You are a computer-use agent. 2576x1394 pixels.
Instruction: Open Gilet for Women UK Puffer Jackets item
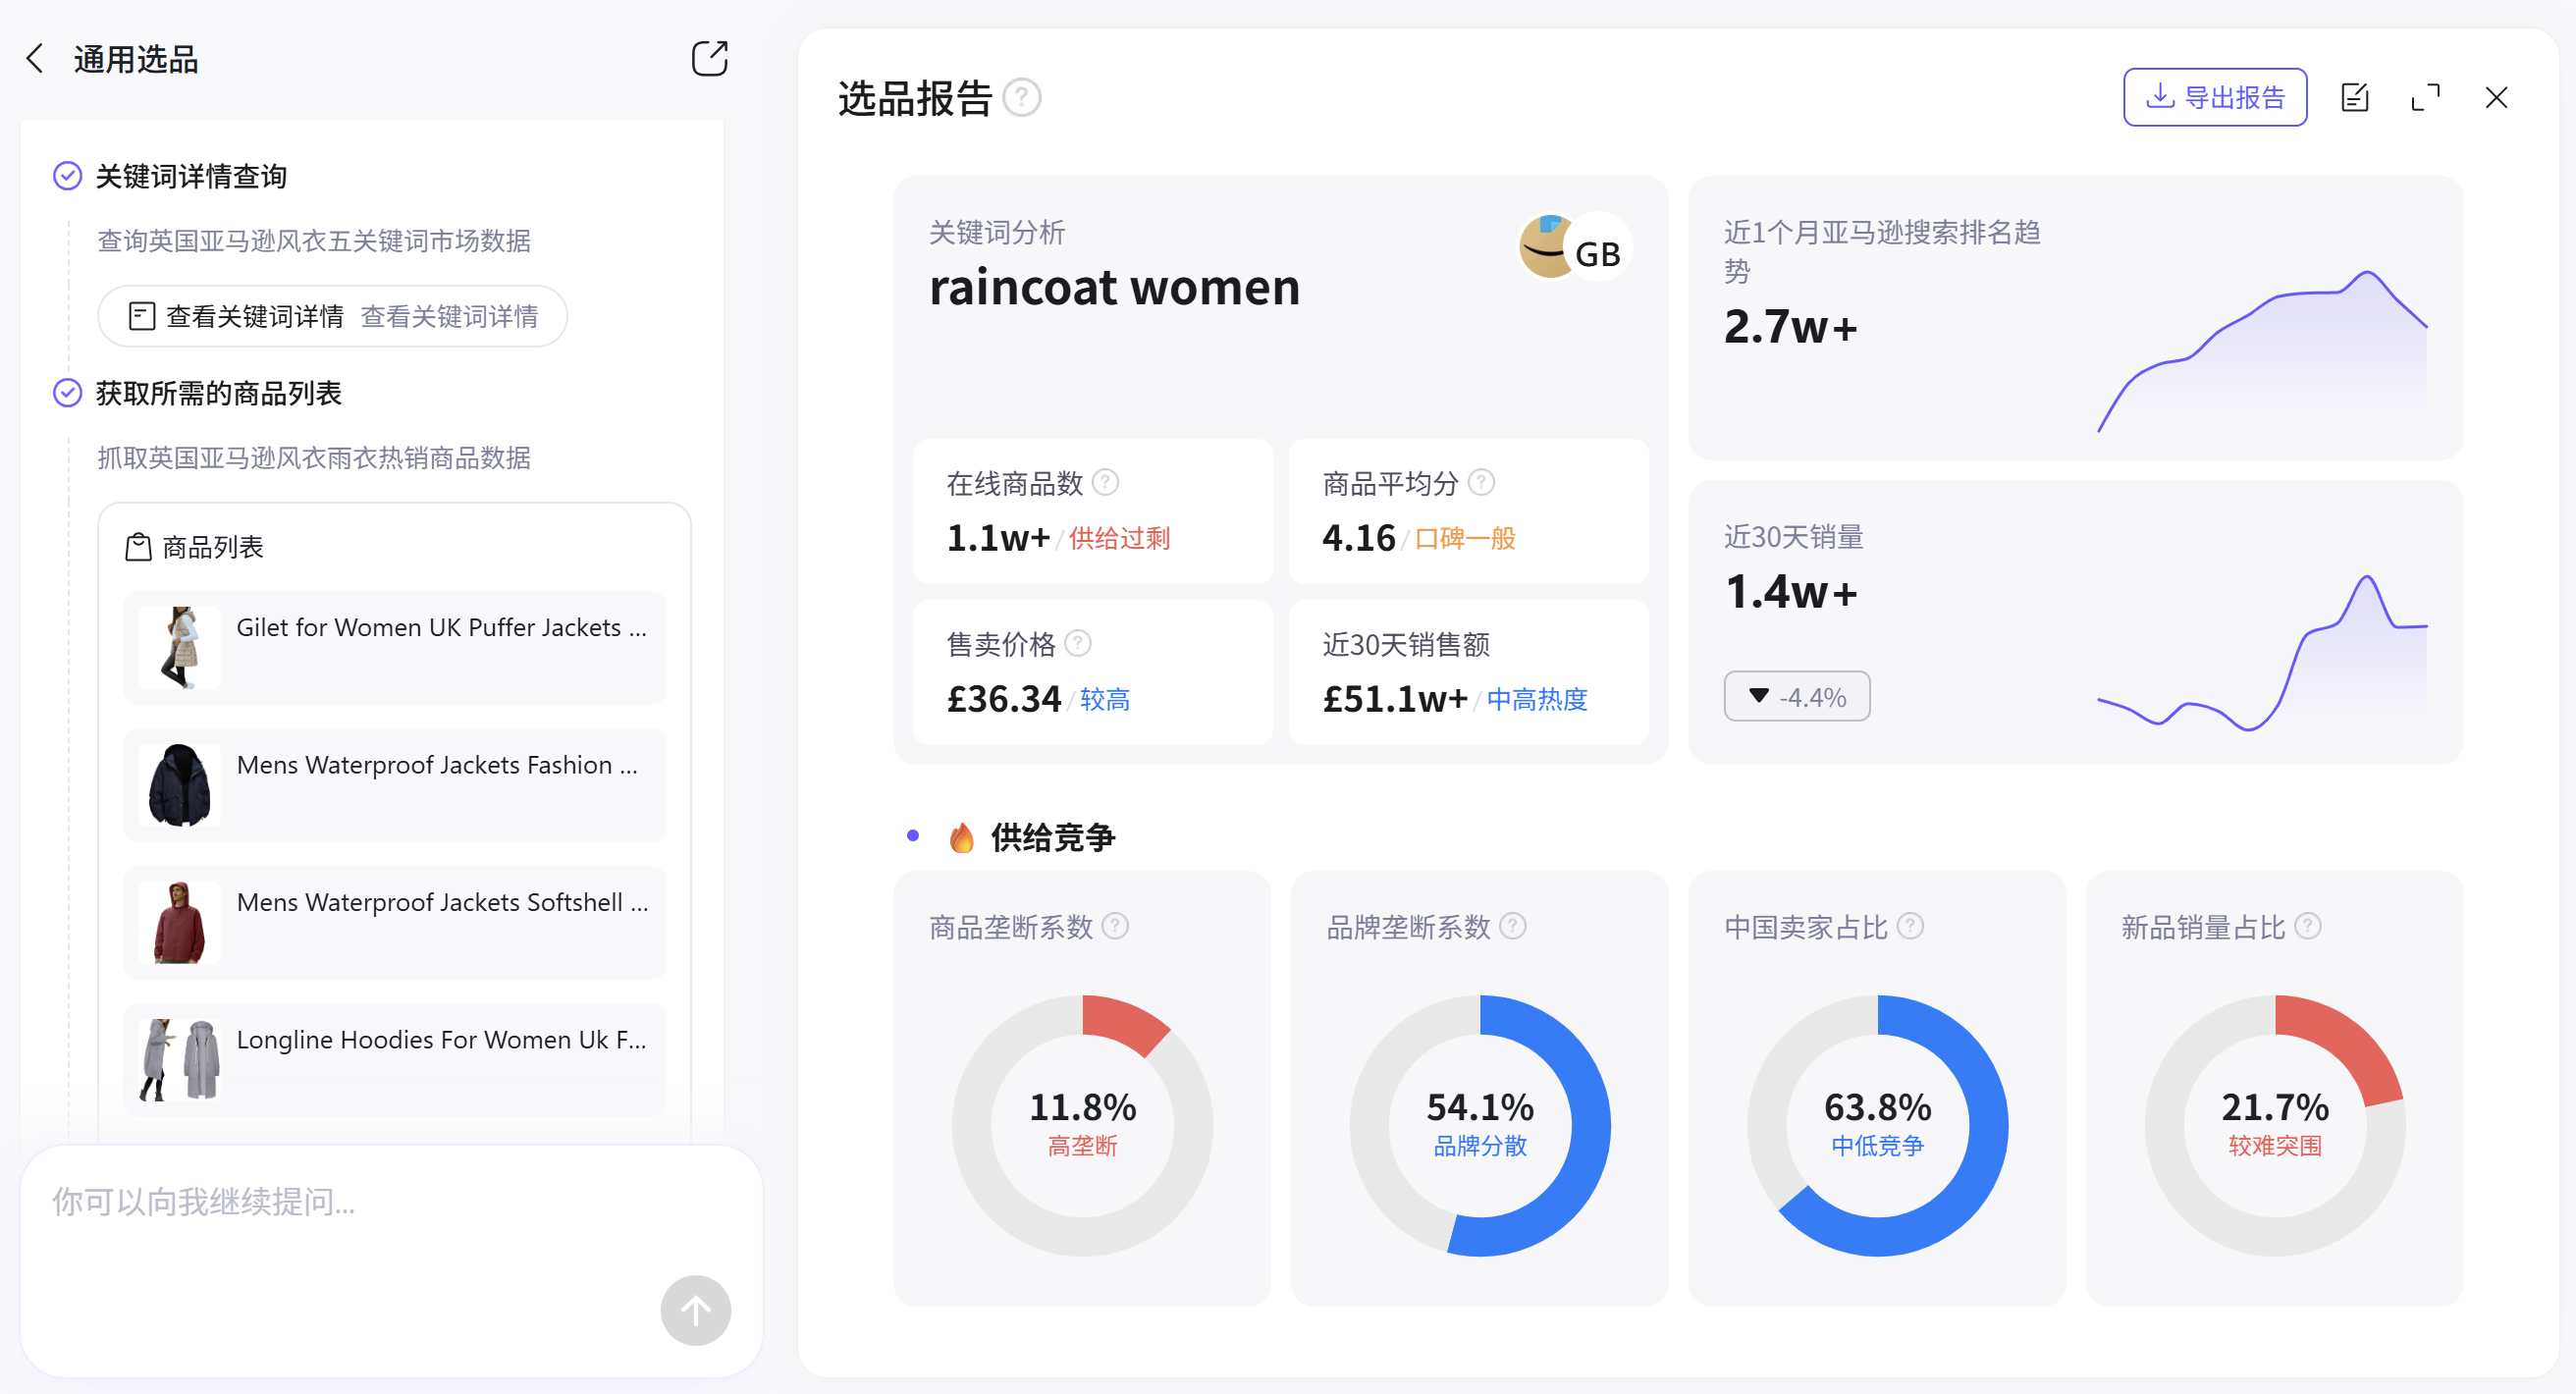(x=394, y=647)
